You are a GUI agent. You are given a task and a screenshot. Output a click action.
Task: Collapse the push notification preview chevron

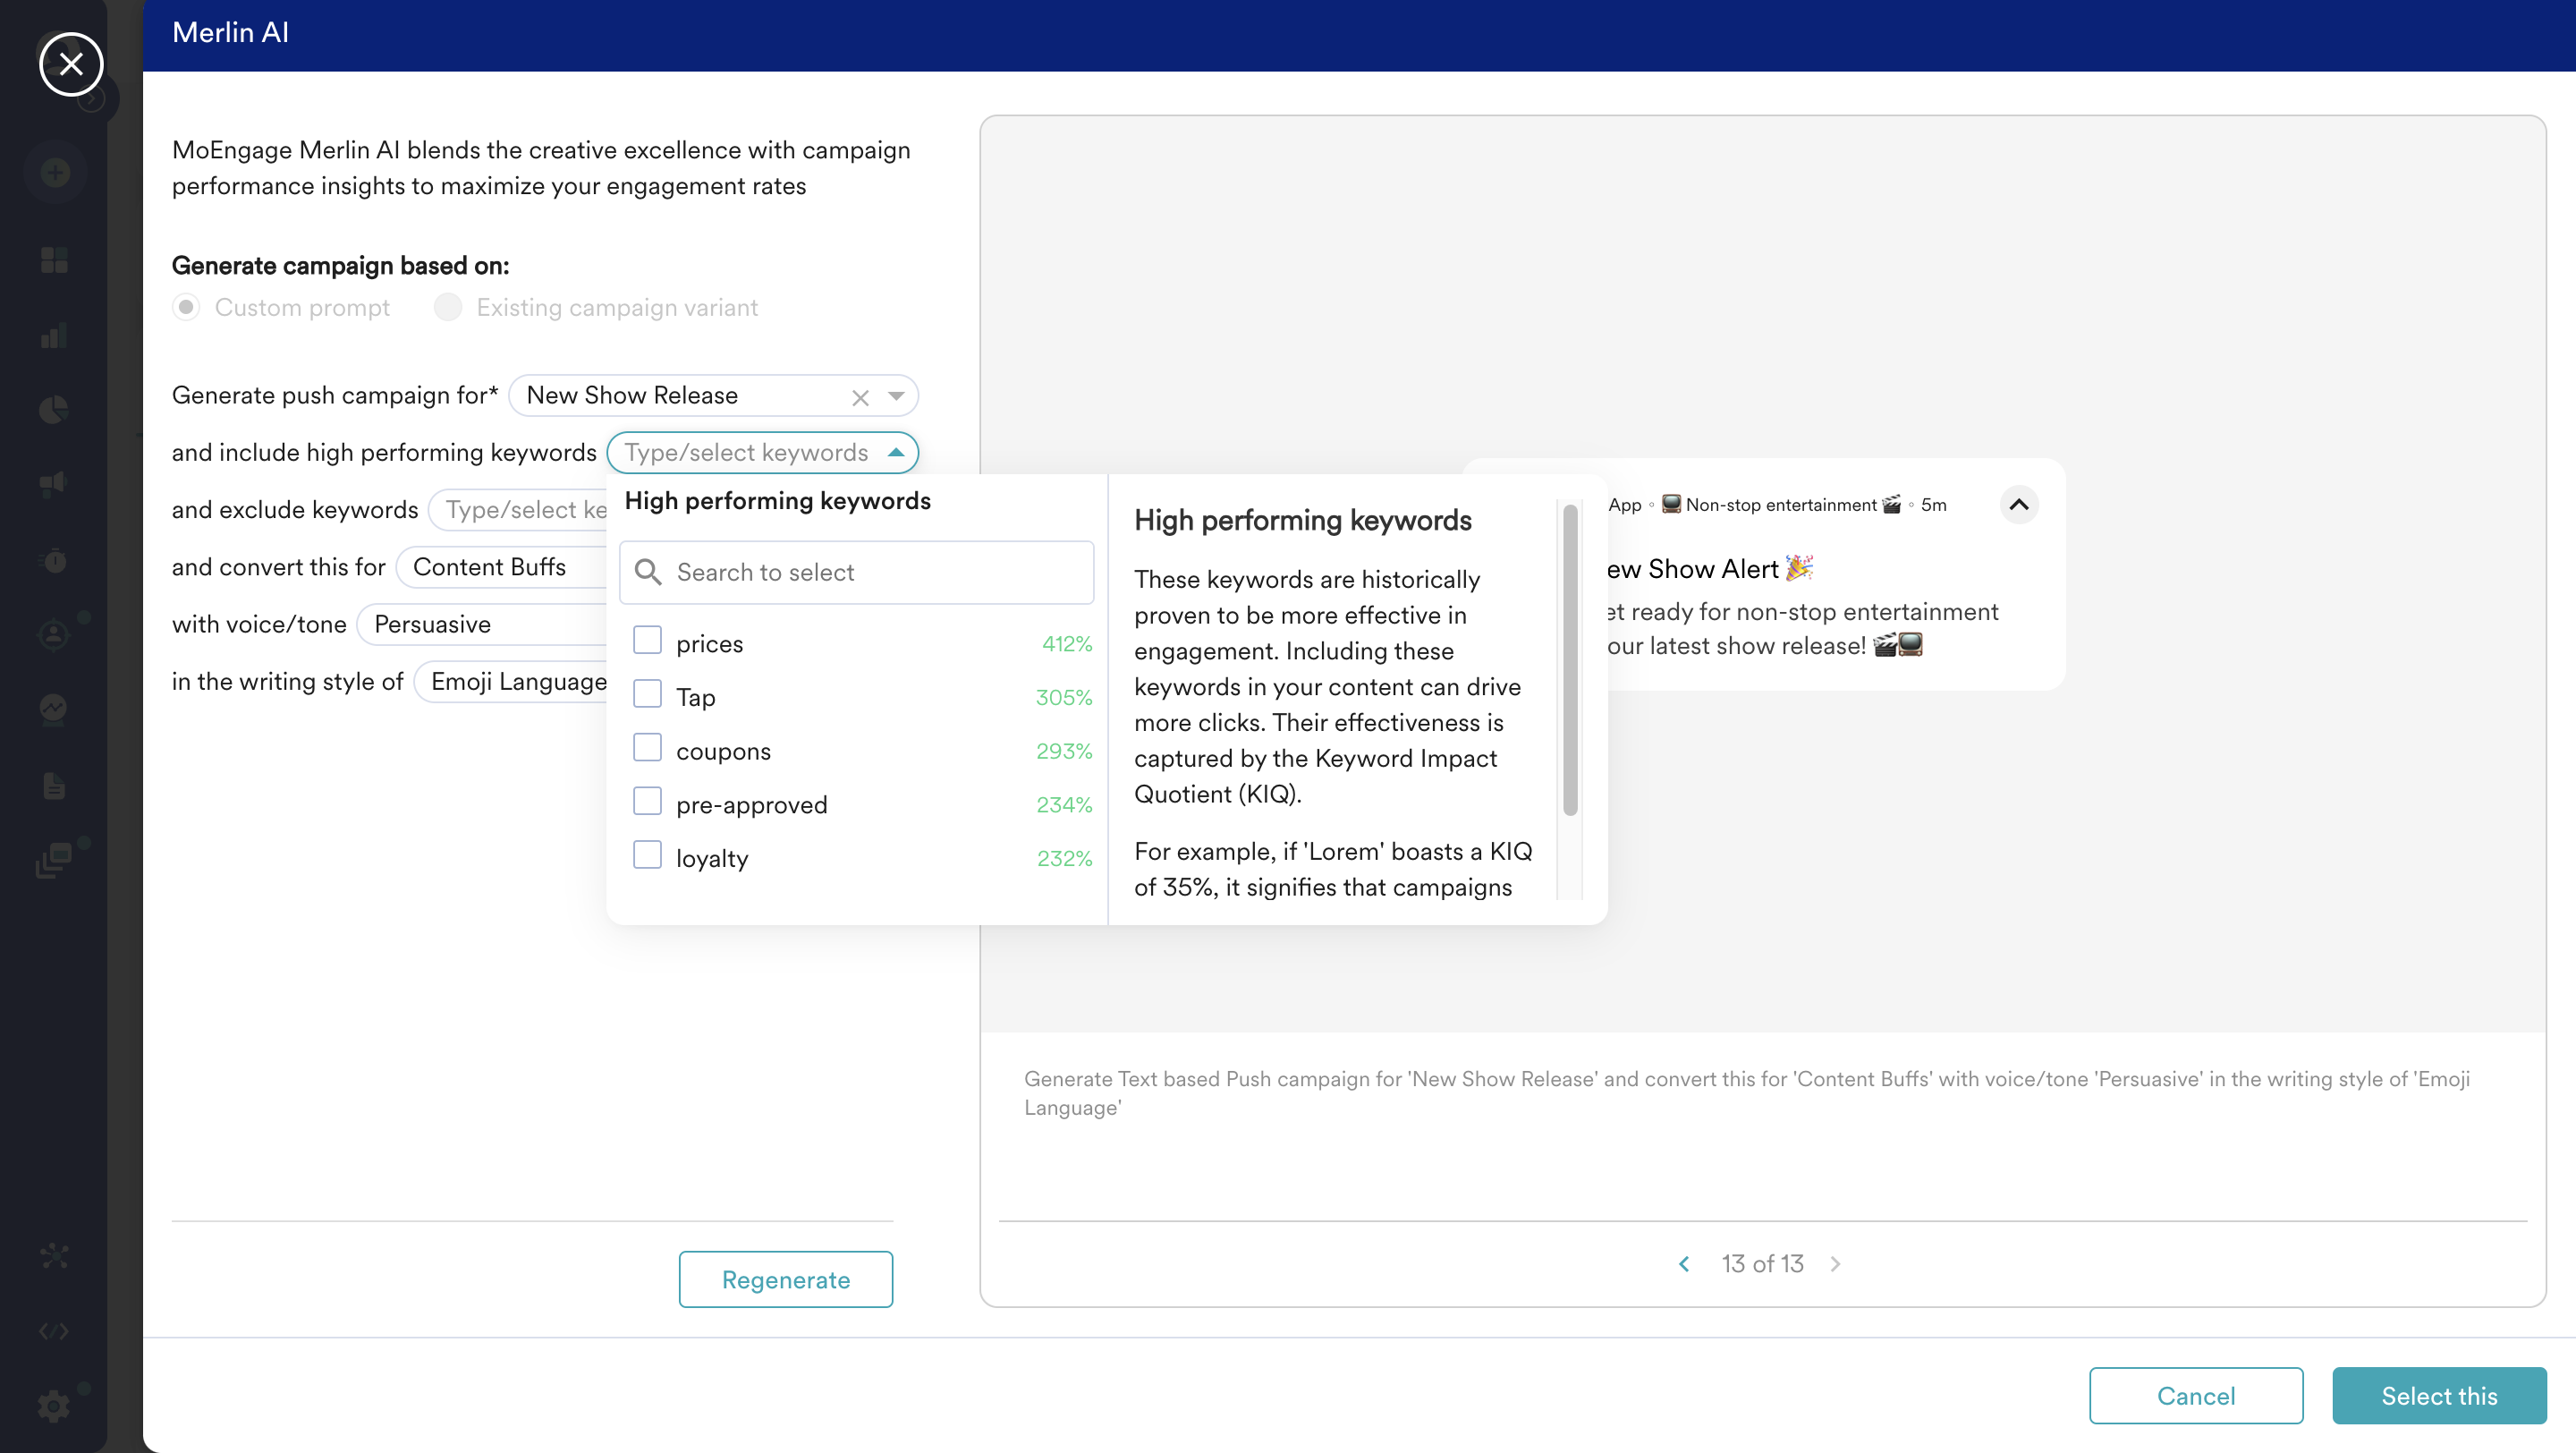(x=2019, y=504)
